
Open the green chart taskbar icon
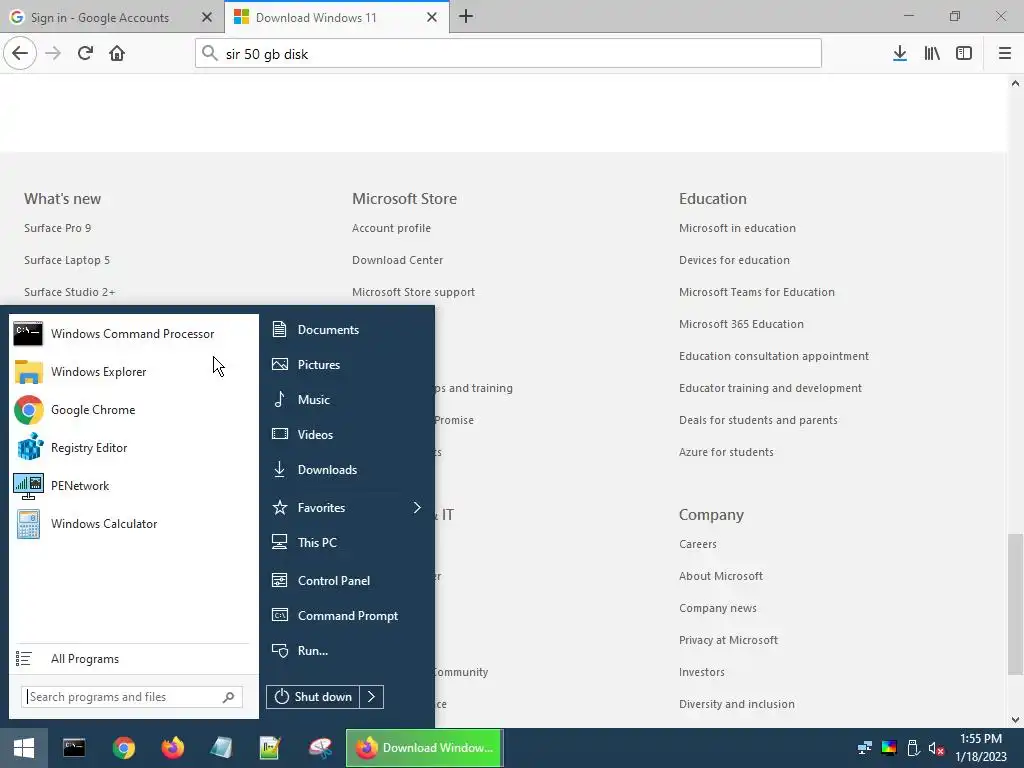pos(270,748)
